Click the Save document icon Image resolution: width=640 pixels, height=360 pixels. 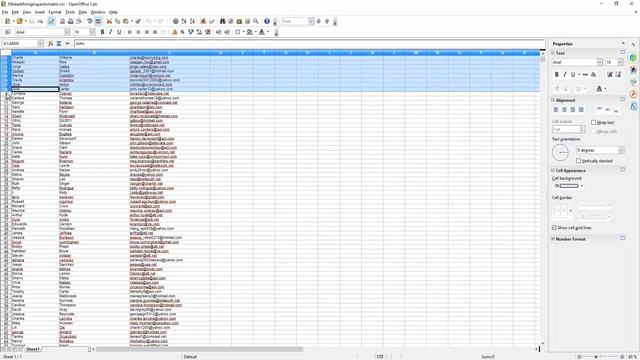click(32, 21)
